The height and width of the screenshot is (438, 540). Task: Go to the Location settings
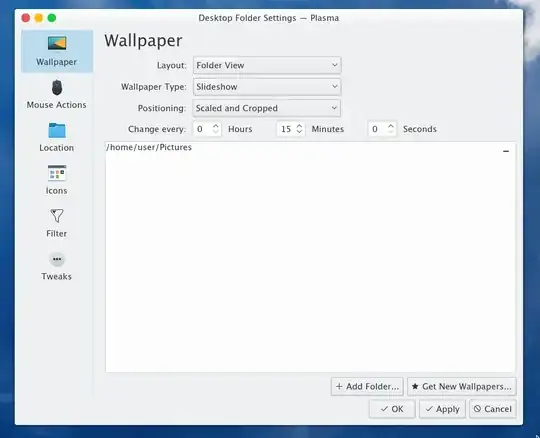click(57, 137)
